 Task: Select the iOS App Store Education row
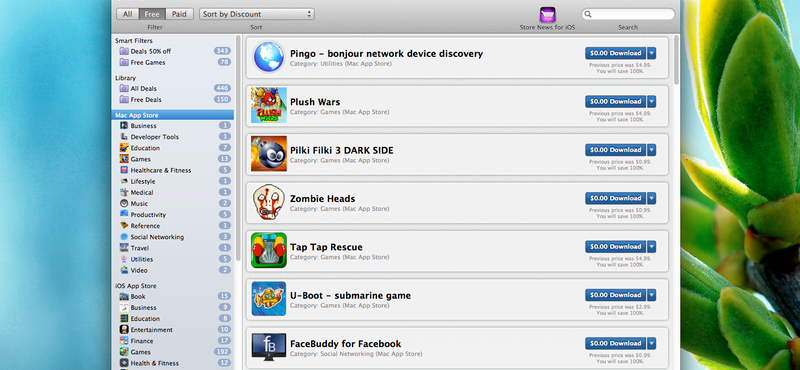173,319
